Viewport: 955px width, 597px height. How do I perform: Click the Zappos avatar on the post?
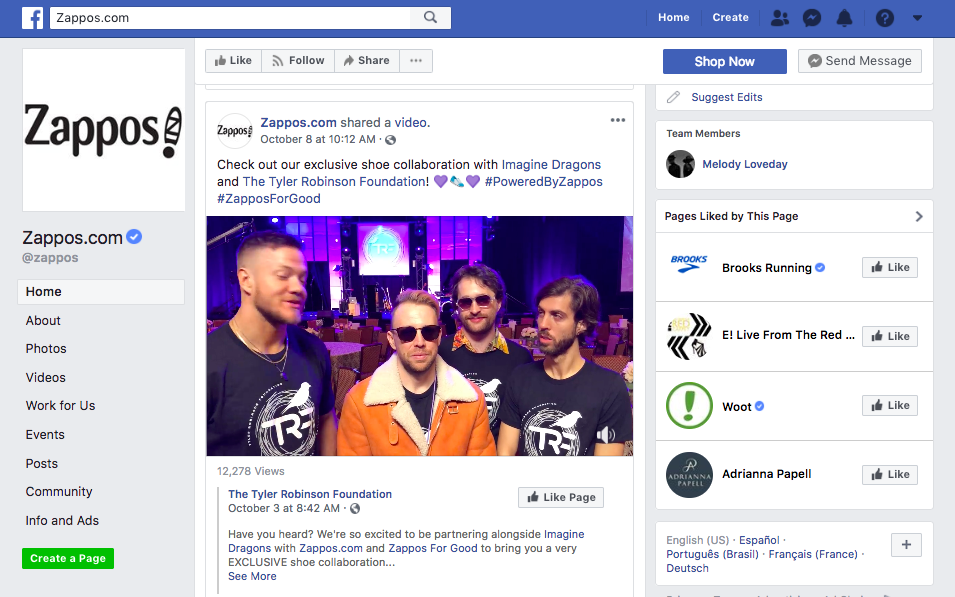234,130
